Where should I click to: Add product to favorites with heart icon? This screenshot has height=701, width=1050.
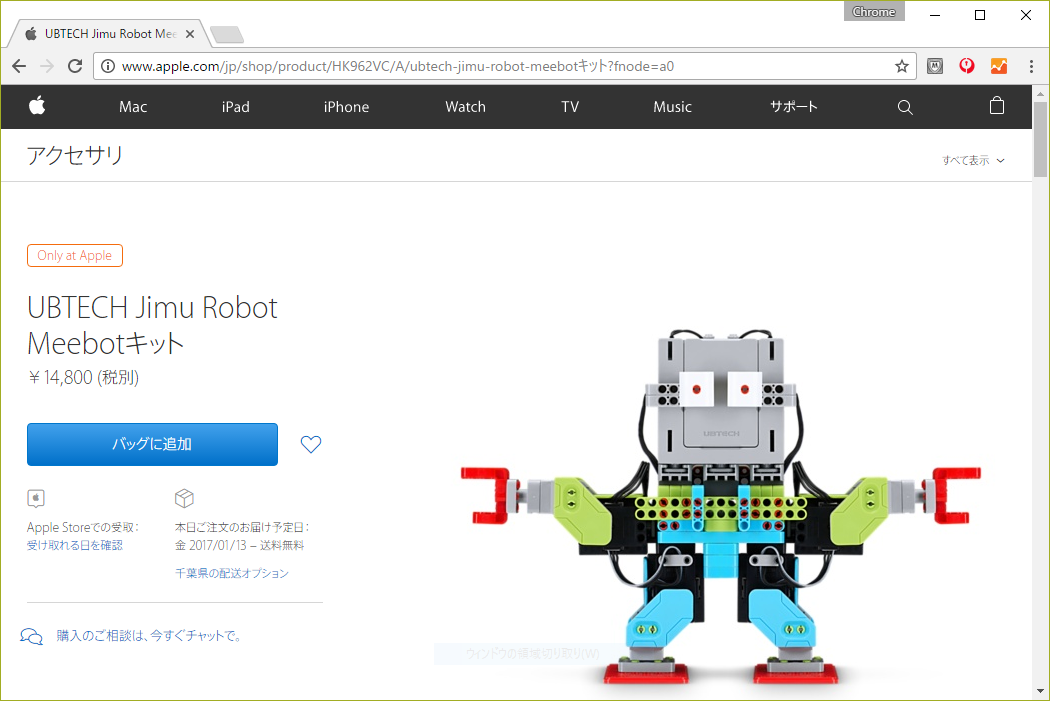click(x=311, y=444)
